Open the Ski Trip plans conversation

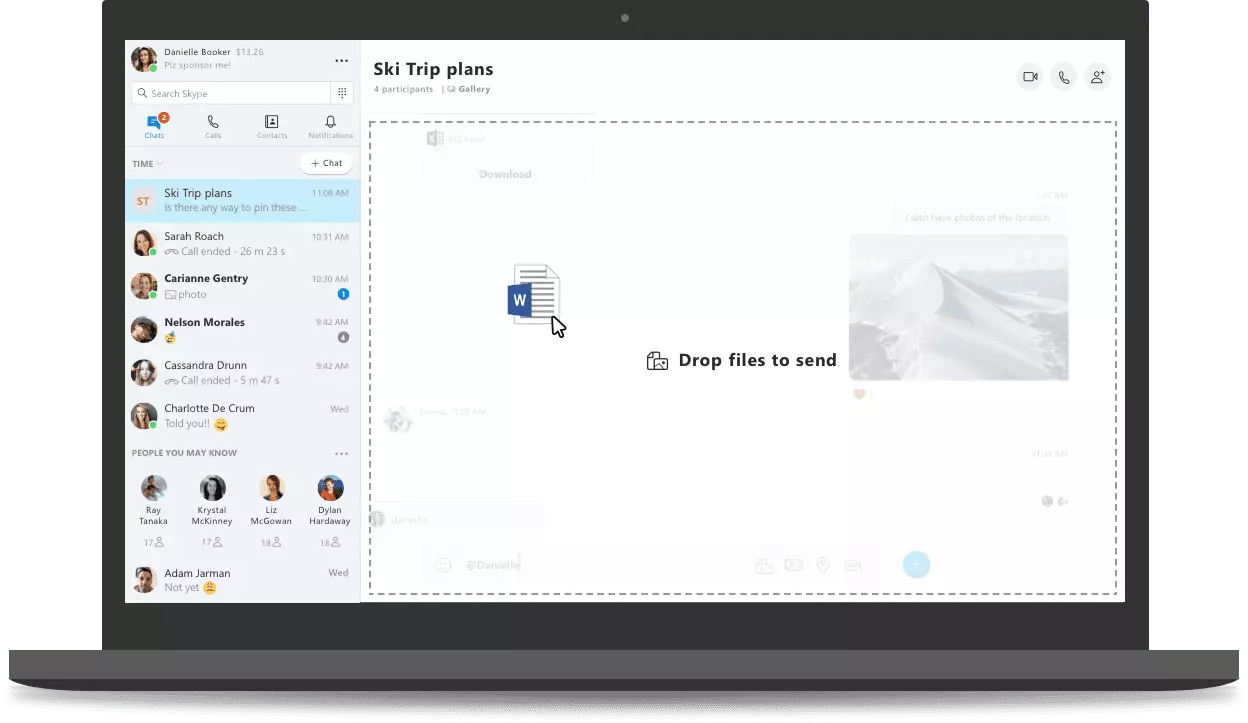pos(242,200)
